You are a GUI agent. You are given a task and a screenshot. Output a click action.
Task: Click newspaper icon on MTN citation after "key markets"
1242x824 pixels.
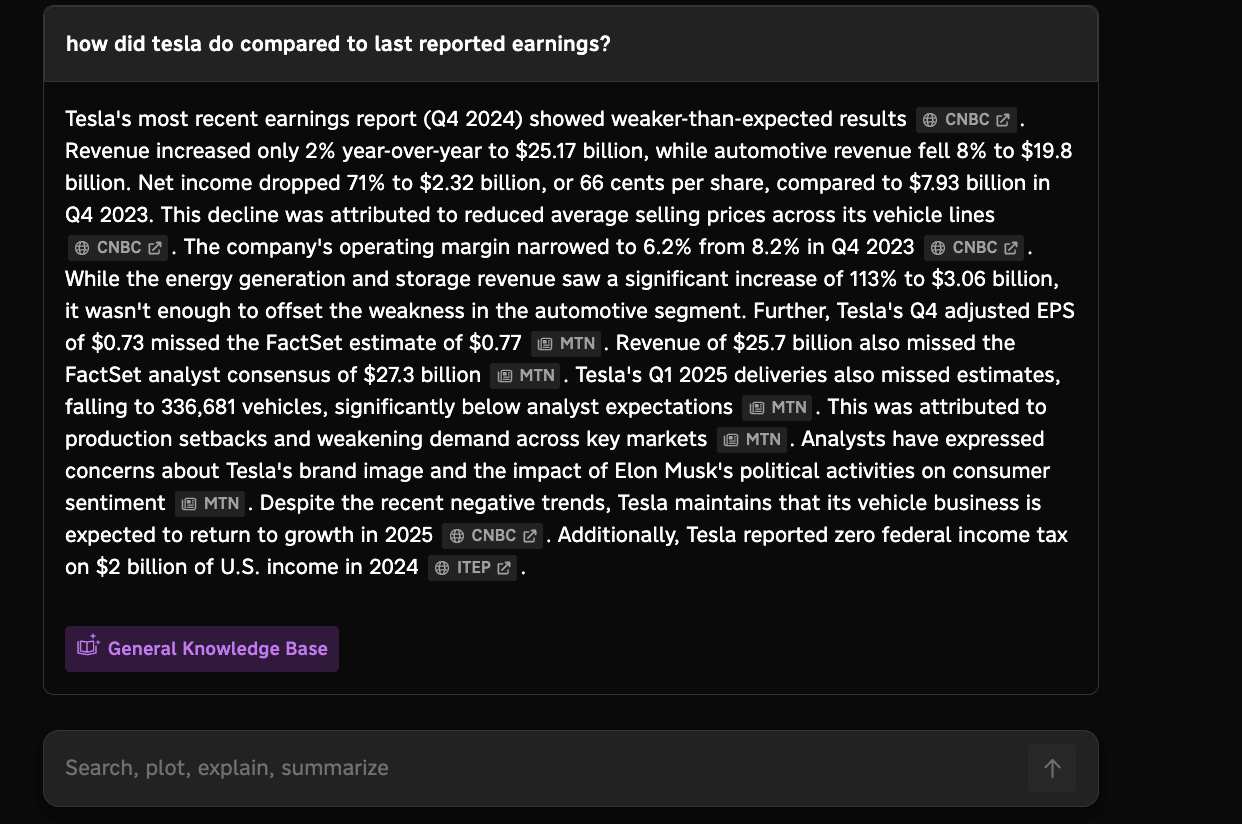[732, 440]
